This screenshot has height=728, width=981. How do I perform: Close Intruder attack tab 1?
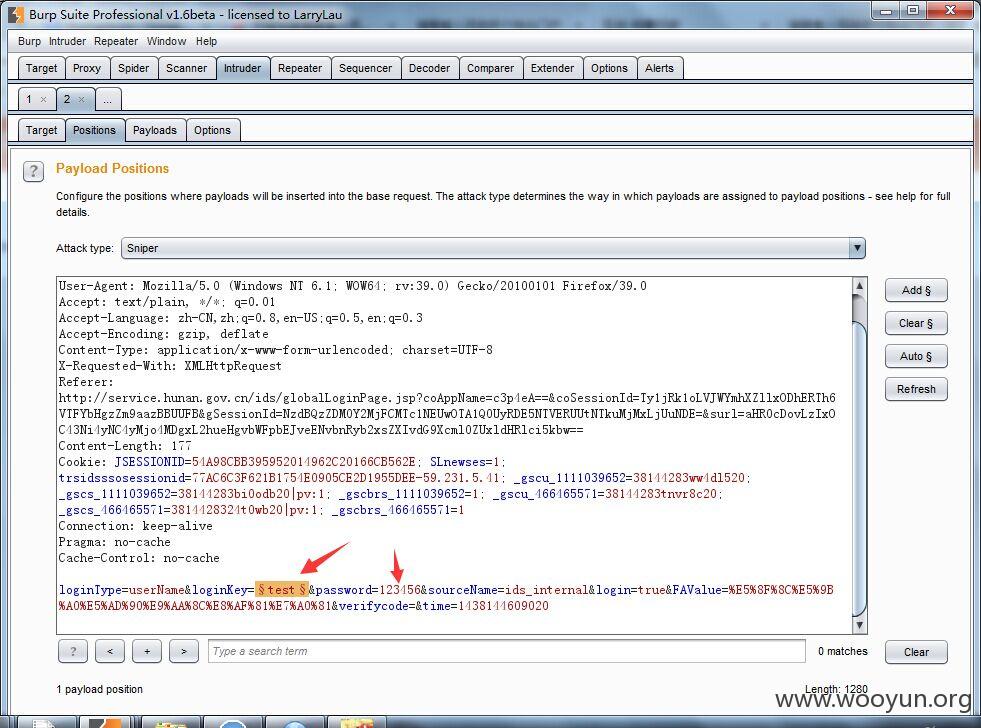43,99
